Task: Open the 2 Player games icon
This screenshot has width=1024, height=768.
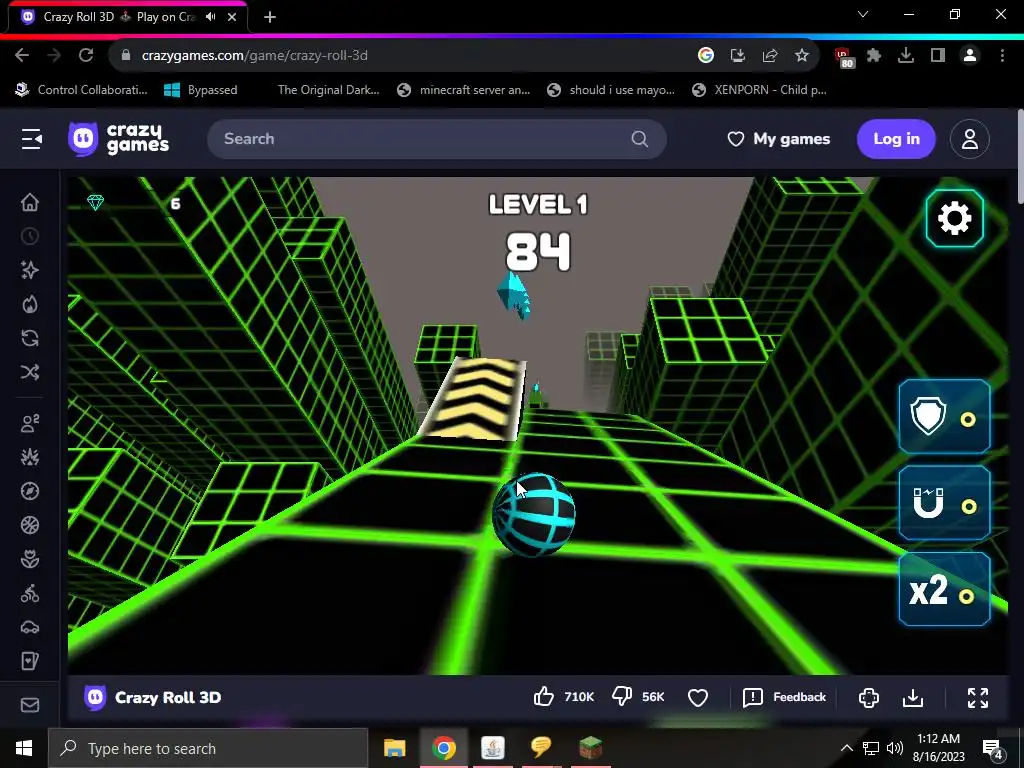Action: click(x=30, y=423)
